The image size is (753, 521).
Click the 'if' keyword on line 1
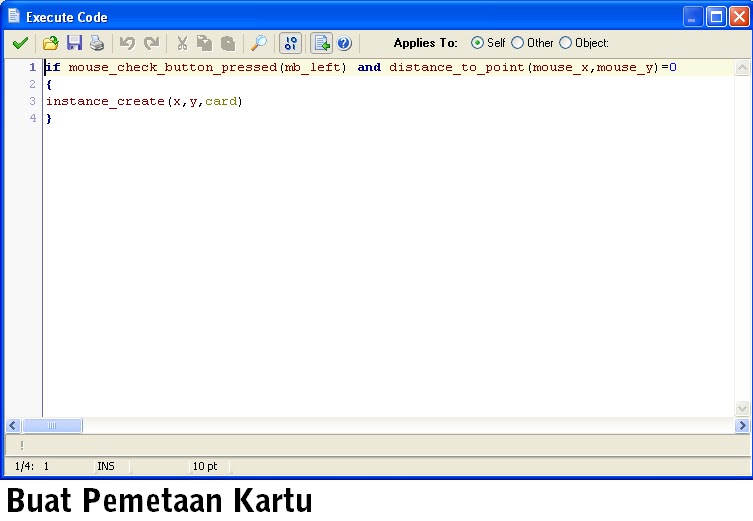[53, 67]
